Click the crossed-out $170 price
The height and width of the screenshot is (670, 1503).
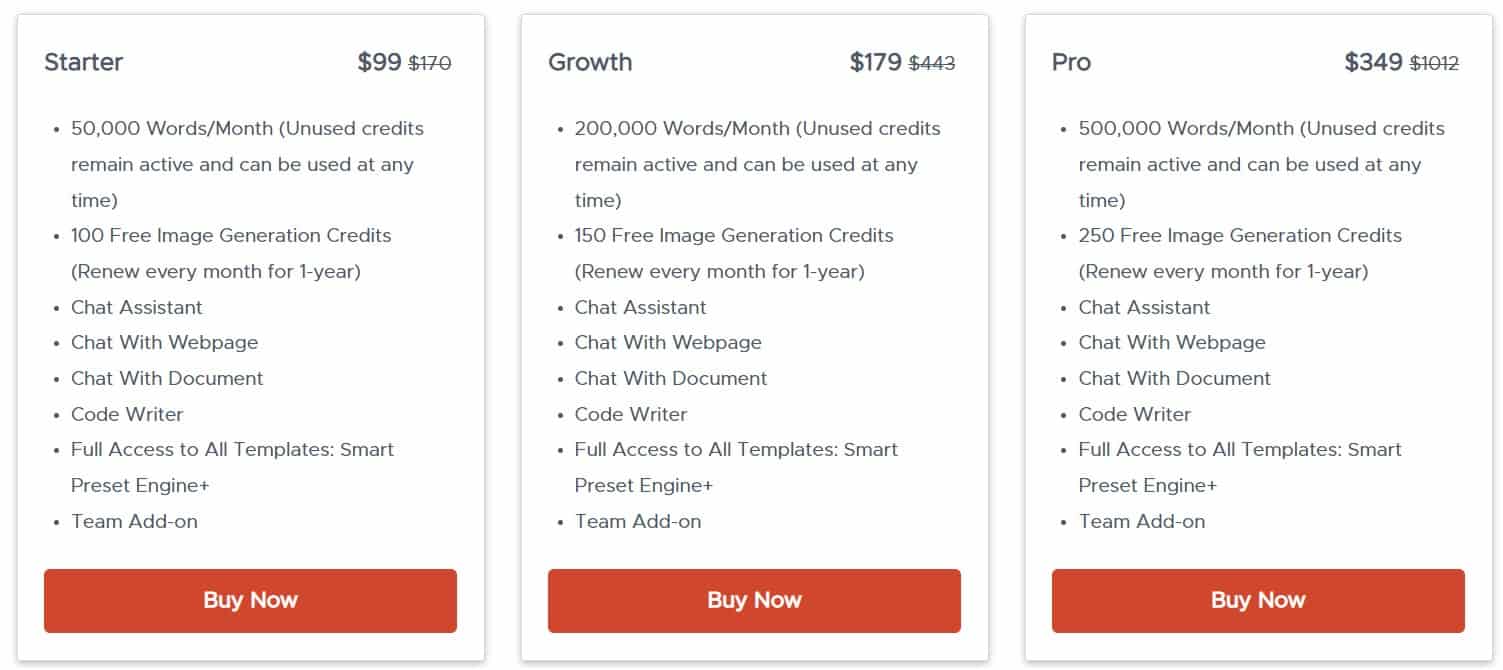(x=431, y=63)
